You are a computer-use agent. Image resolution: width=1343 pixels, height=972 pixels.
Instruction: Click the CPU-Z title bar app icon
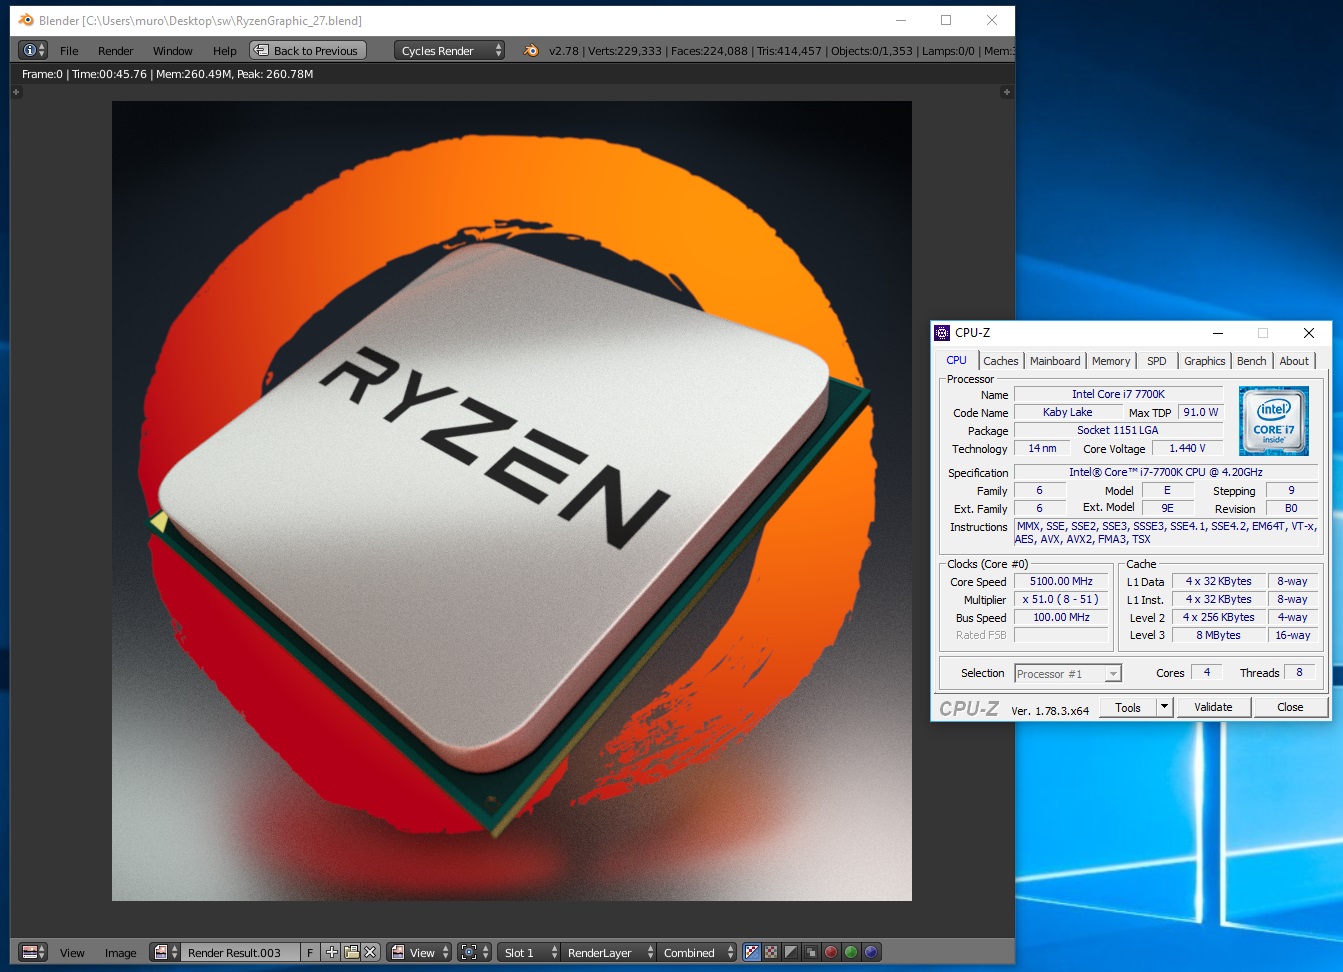coord(942,333)
